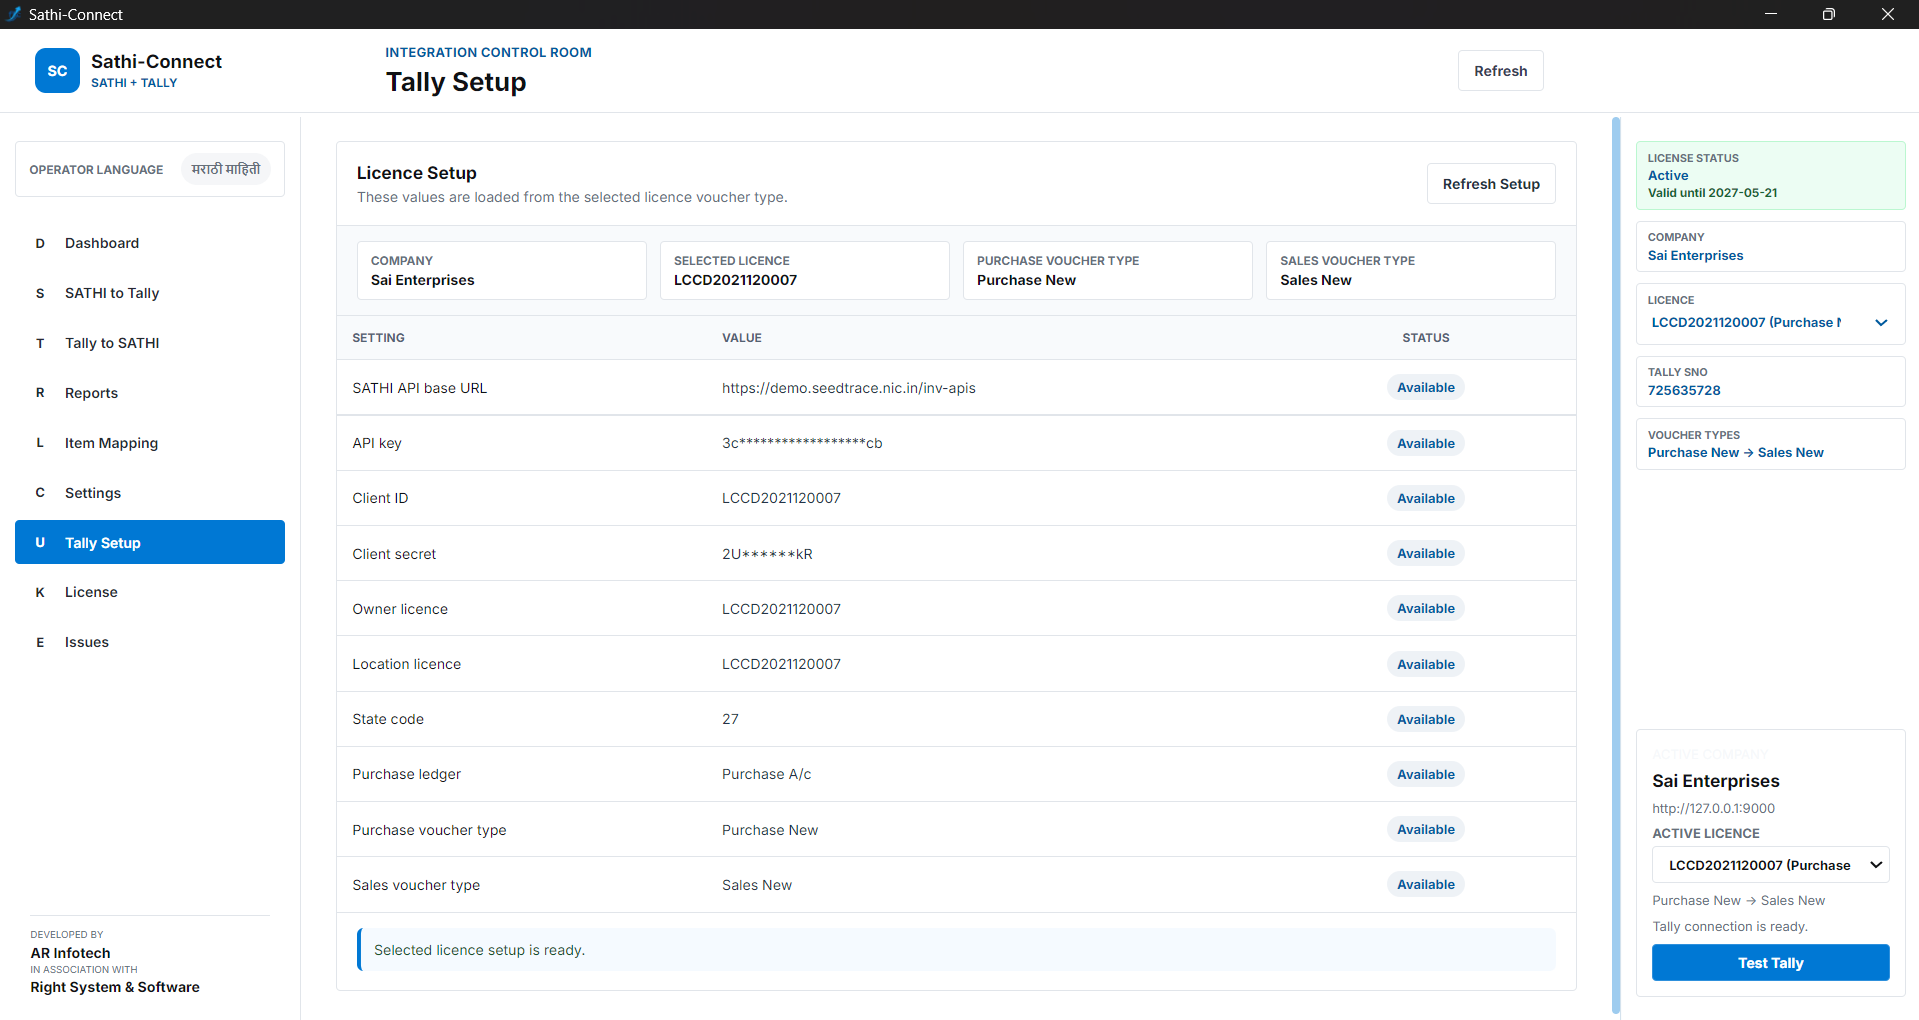Click the Client ID row label
1919x1020 pixels.
click(x=380, y=498)
